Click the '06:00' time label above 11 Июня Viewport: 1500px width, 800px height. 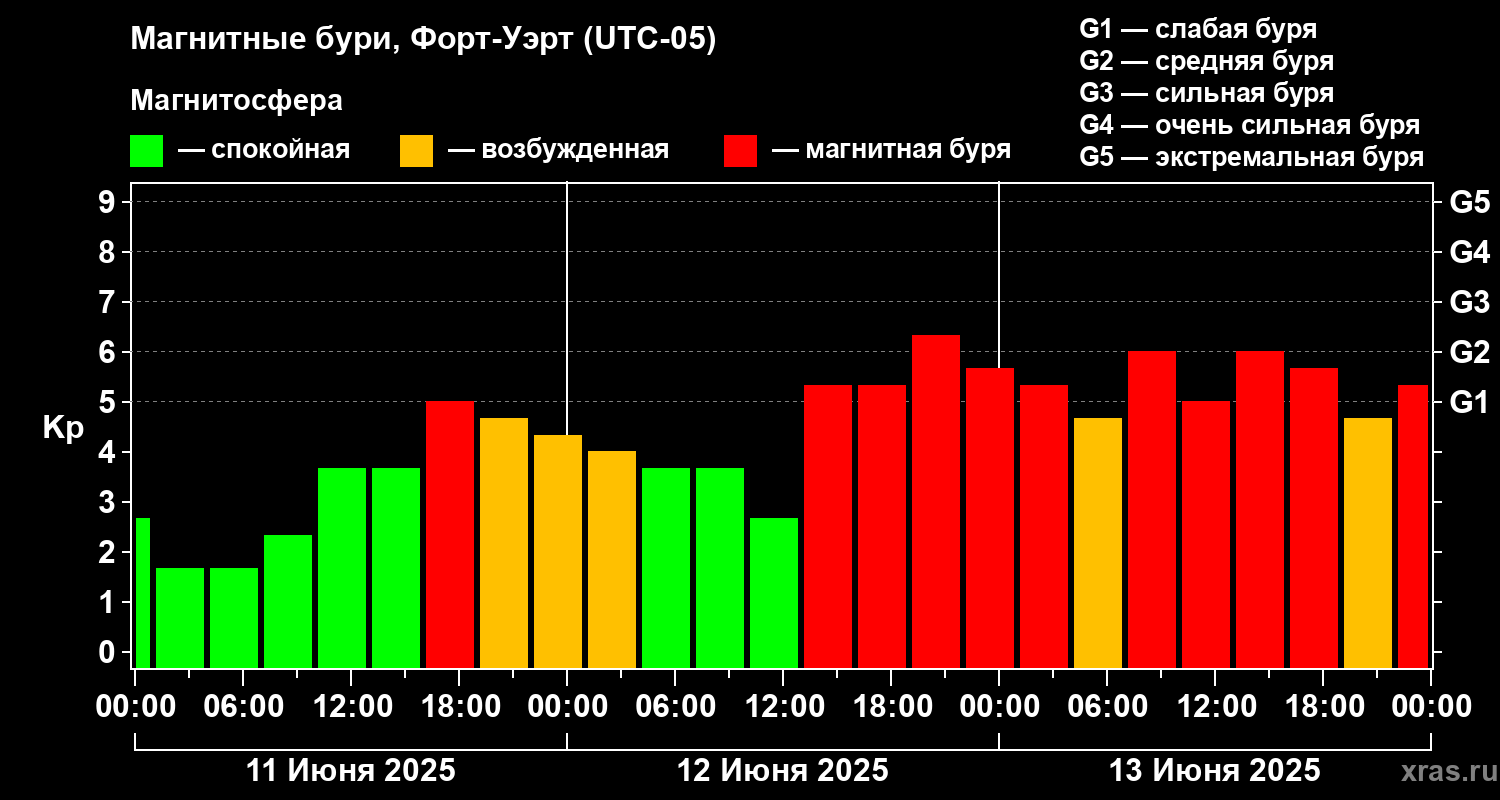point(242,706)
